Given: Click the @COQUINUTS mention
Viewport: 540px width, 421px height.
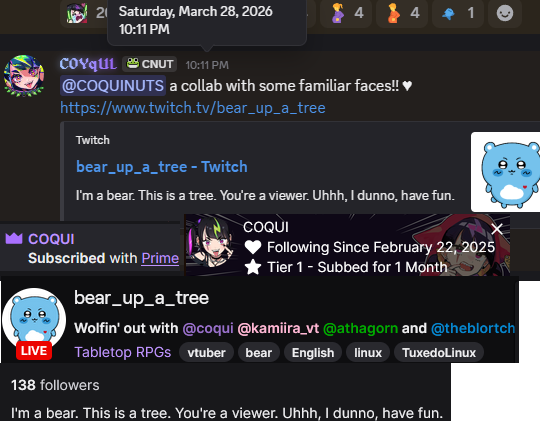Looking at the screenshot, I should click(113, 85).
